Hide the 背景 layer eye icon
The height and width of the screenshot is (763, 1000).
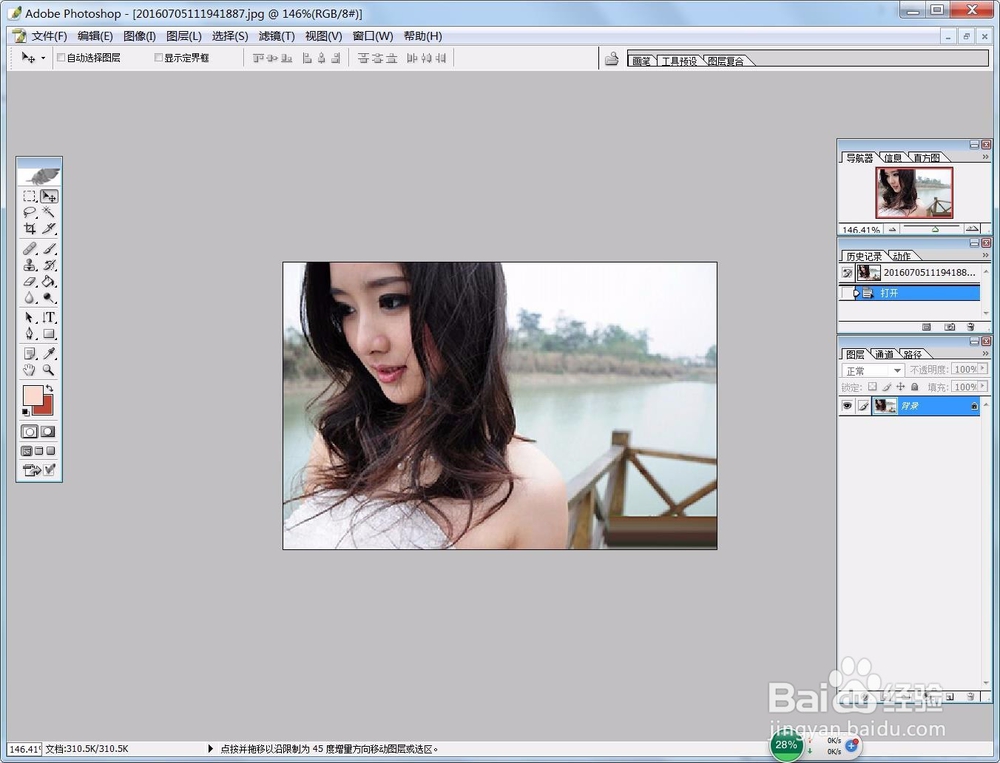tap(847, 406)
